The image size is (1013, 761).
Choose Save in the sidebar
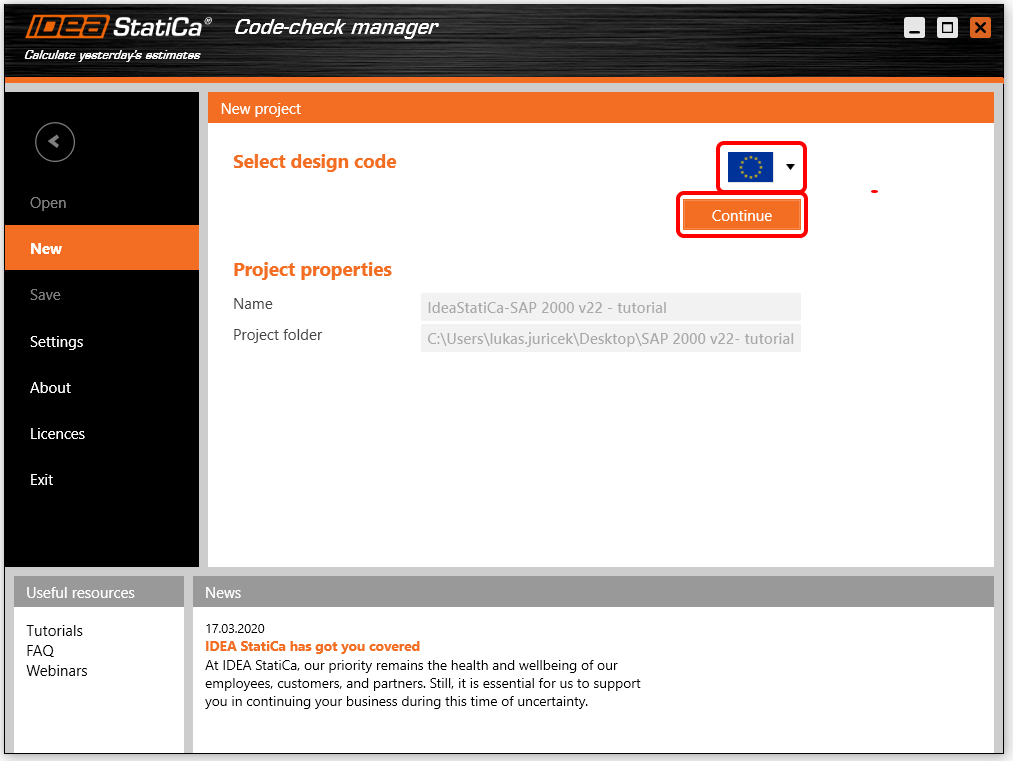(45, 295)
